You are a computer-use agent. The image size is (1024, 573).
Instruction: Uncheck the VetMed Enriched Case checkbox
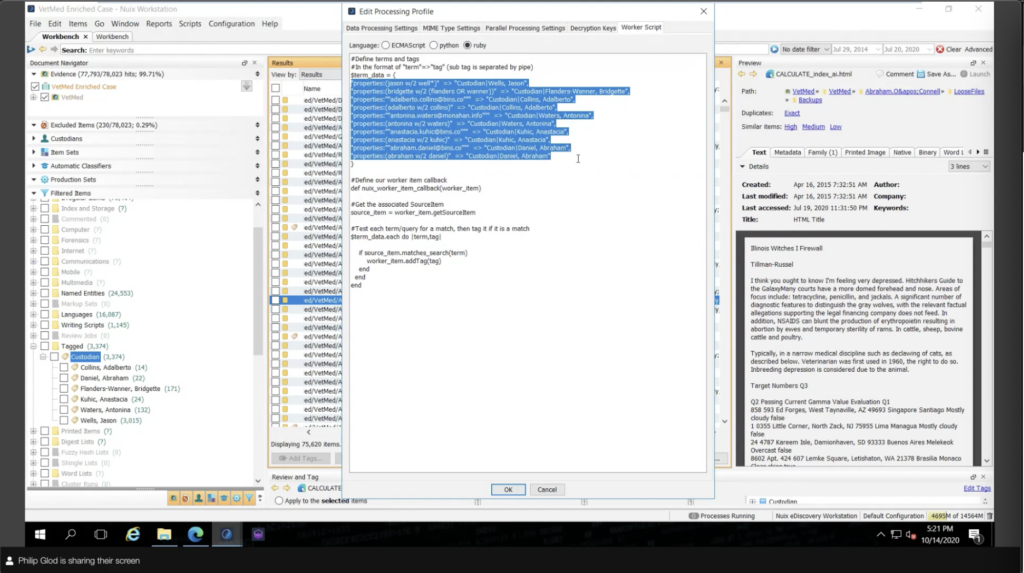coord(35,86)
